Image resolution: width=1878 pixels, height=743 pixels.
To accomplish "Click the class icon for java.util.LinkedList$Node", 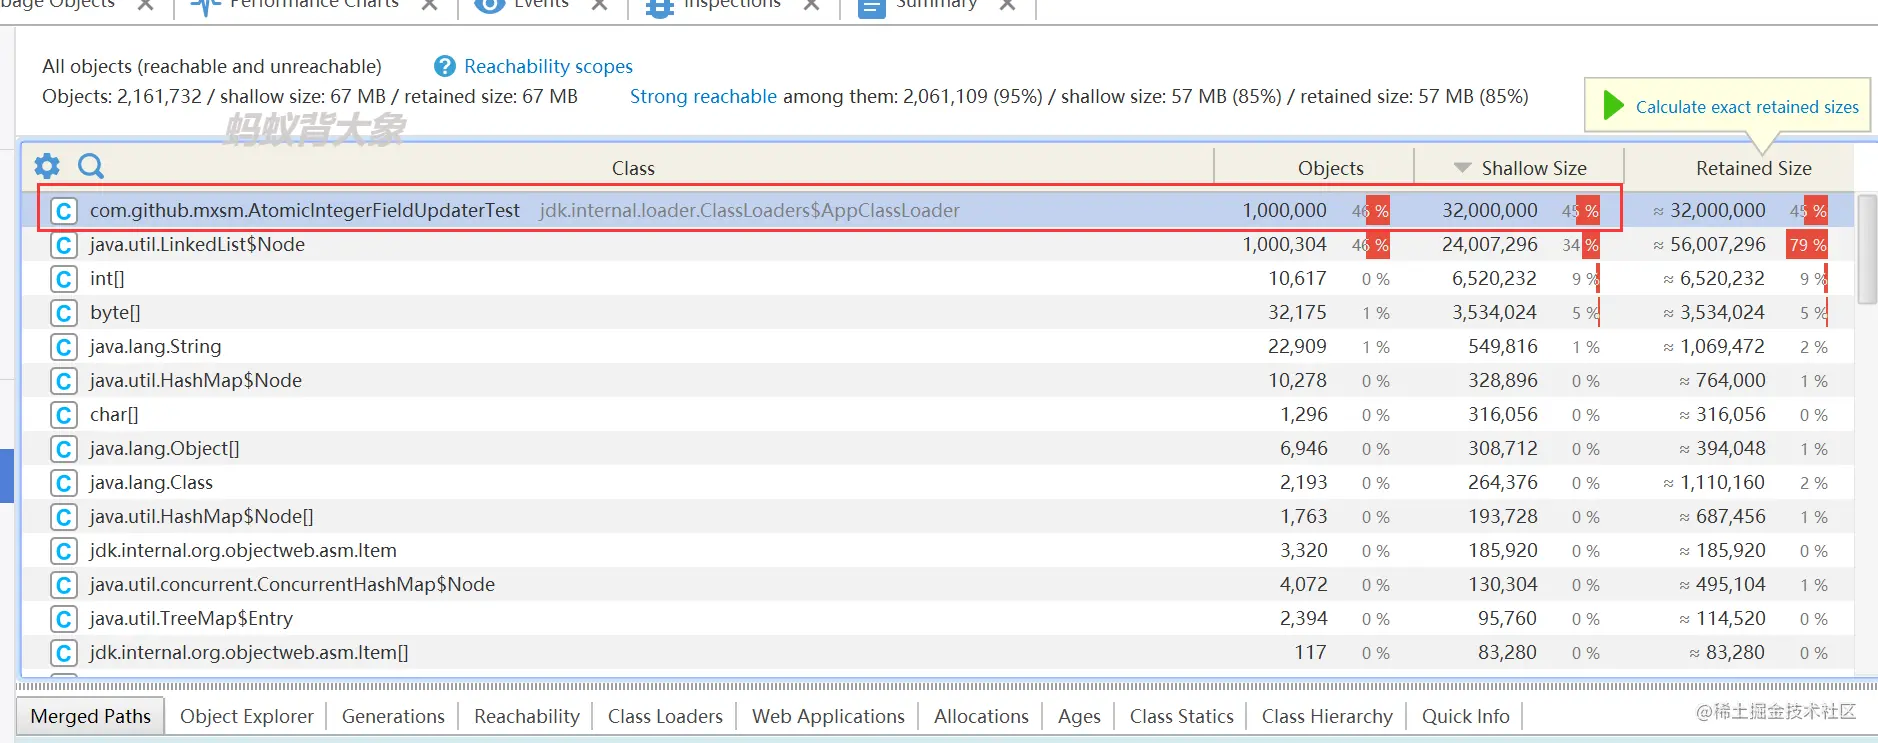I will click(x=64, y=245).
